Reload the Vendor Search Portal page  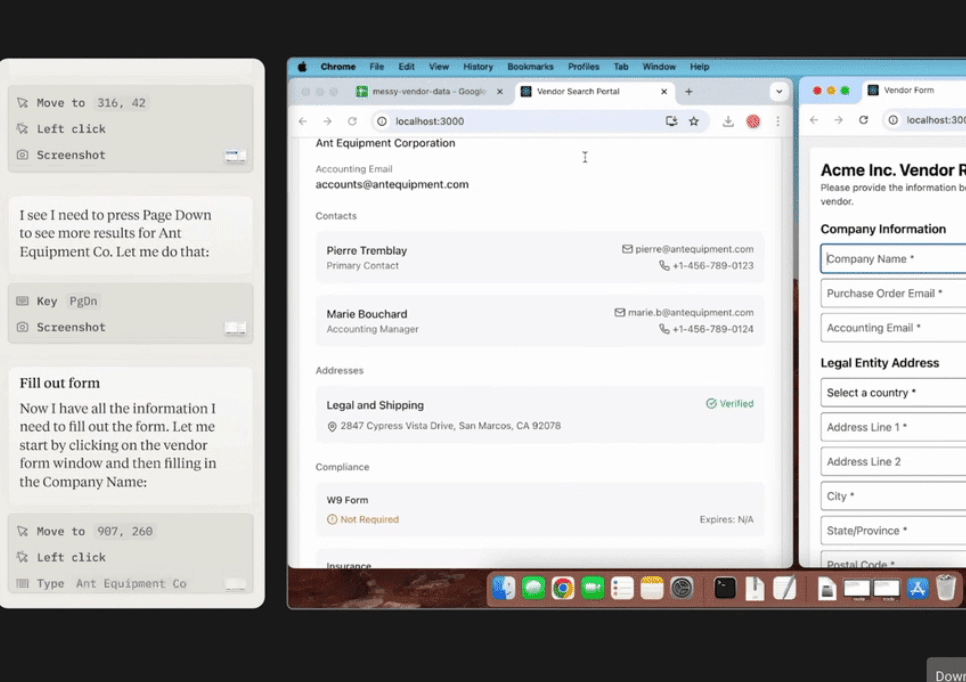pos(352,121)
